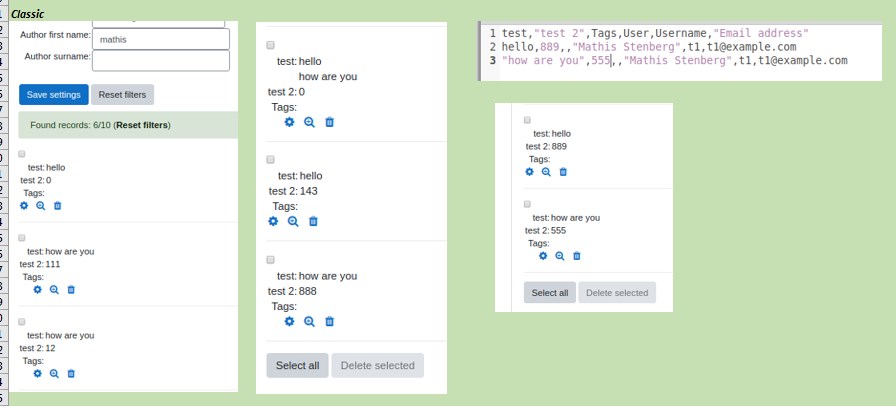Click the Save settings button
896x406 pixels.
[54, 95]
